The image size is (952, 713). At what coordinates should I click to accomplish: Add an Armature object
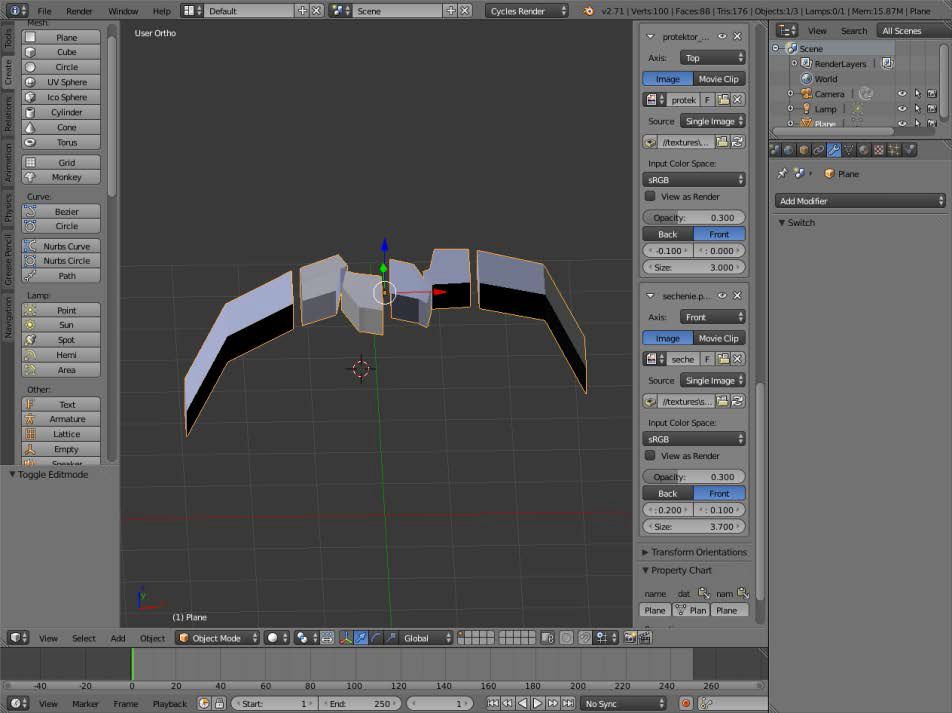pos(66,419)
